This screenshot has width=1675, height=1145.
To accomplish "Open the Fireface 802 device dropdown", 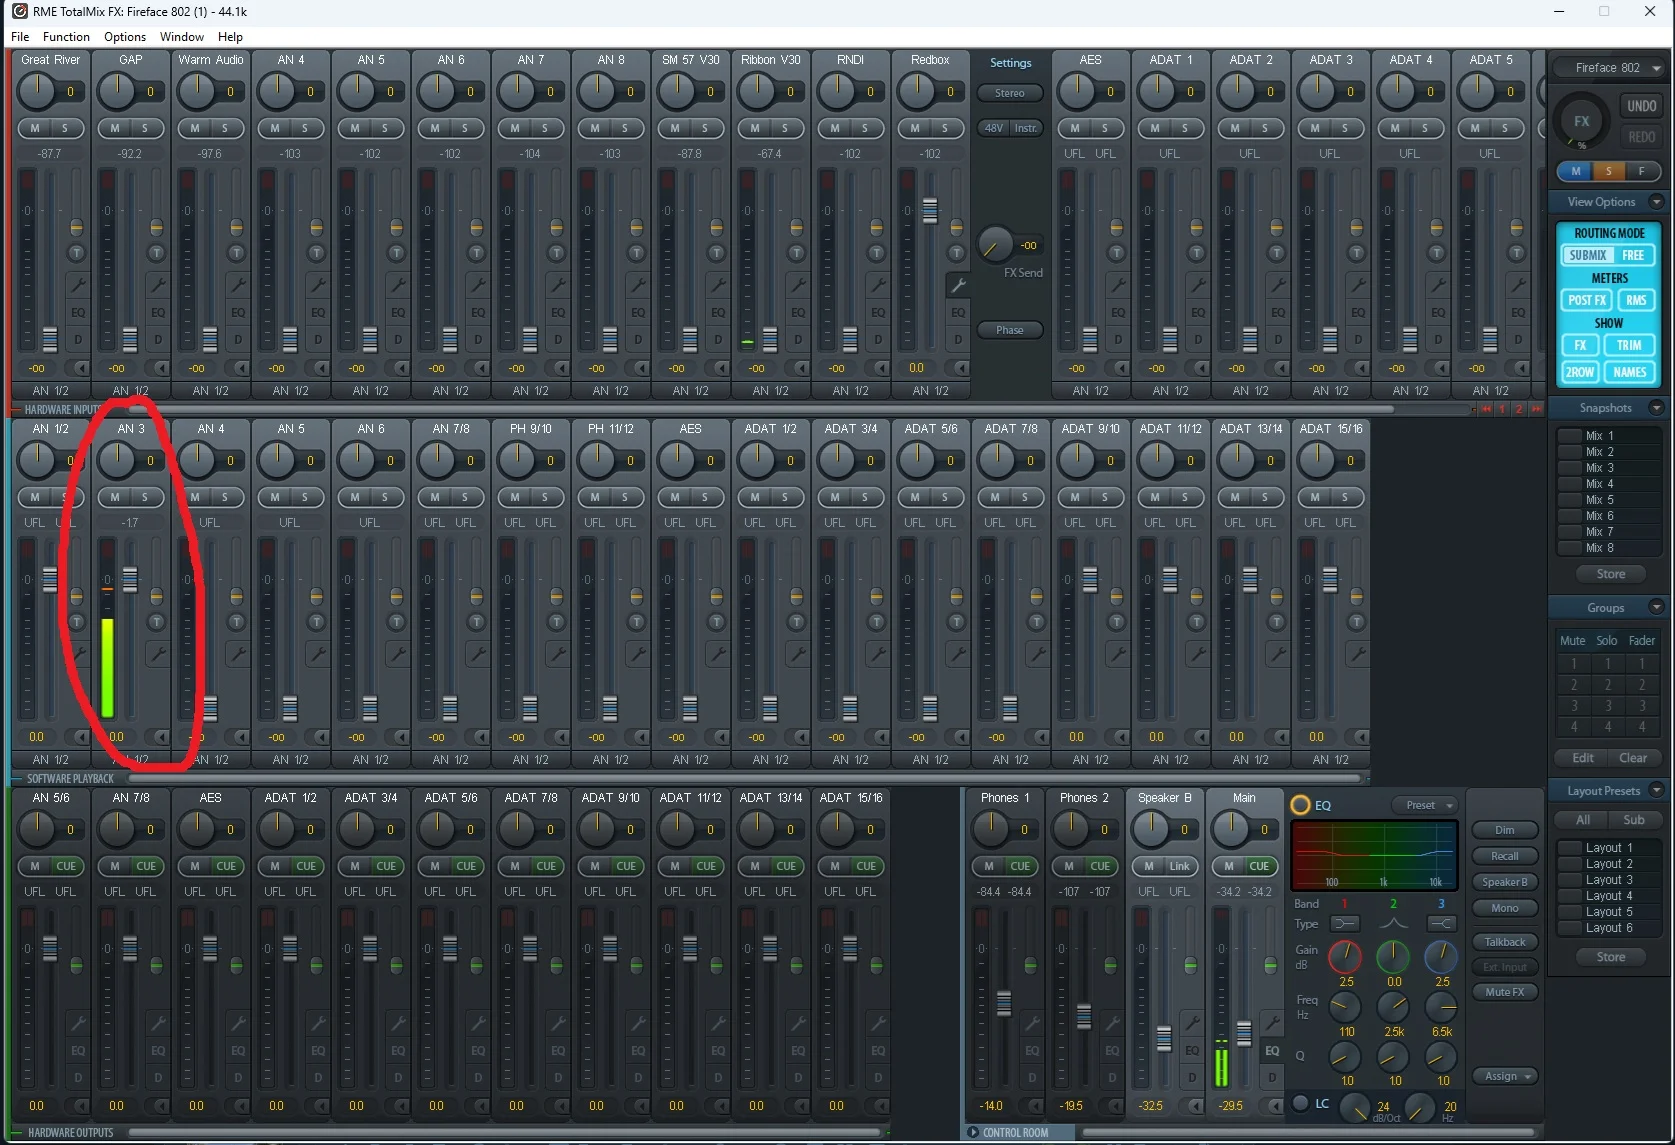I will pos(1609,68).
